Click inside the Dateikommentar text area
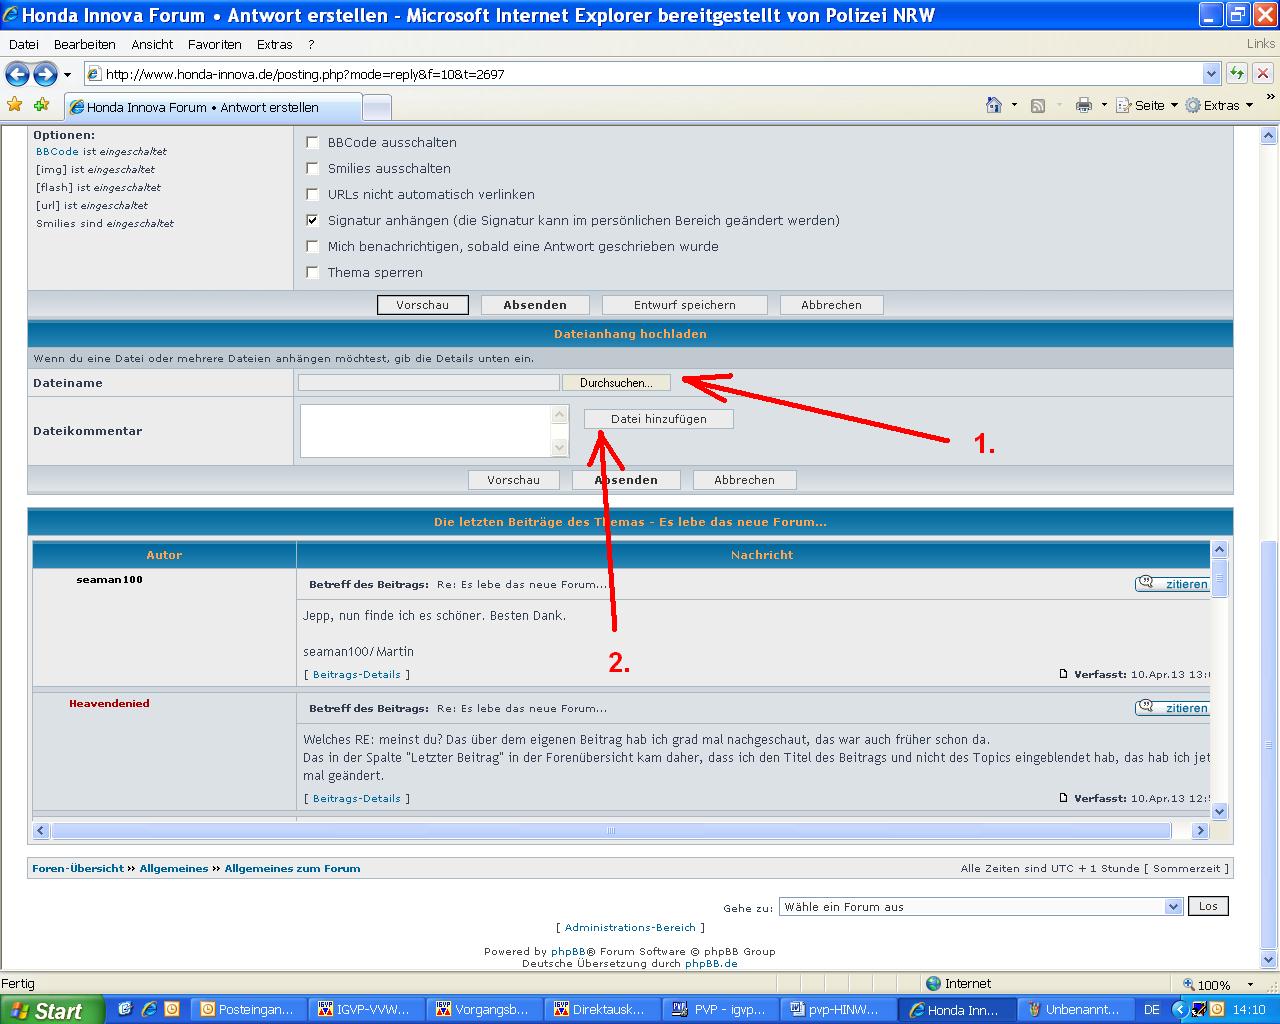This screenshot has width=1280, height=1024. click(x=426, y=431)
